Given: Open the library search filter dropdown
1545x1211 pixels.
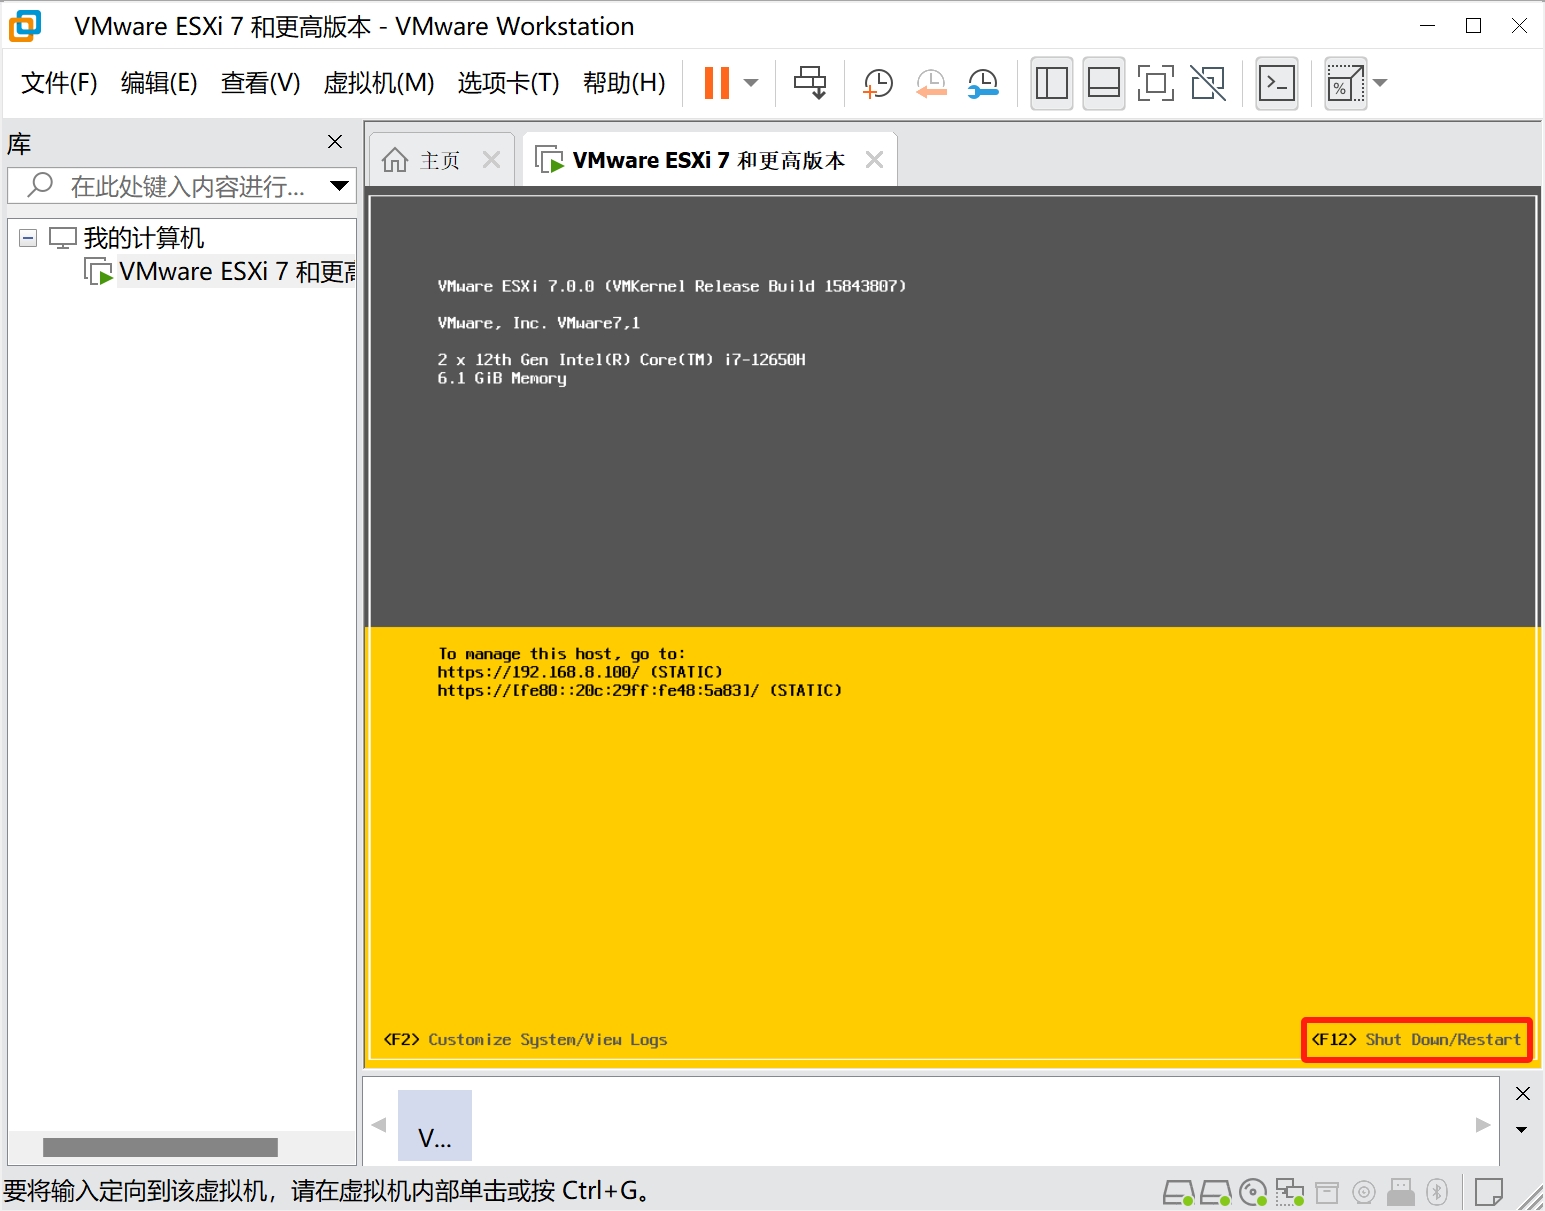Looking at the screenshot, I should click(340, 185).
